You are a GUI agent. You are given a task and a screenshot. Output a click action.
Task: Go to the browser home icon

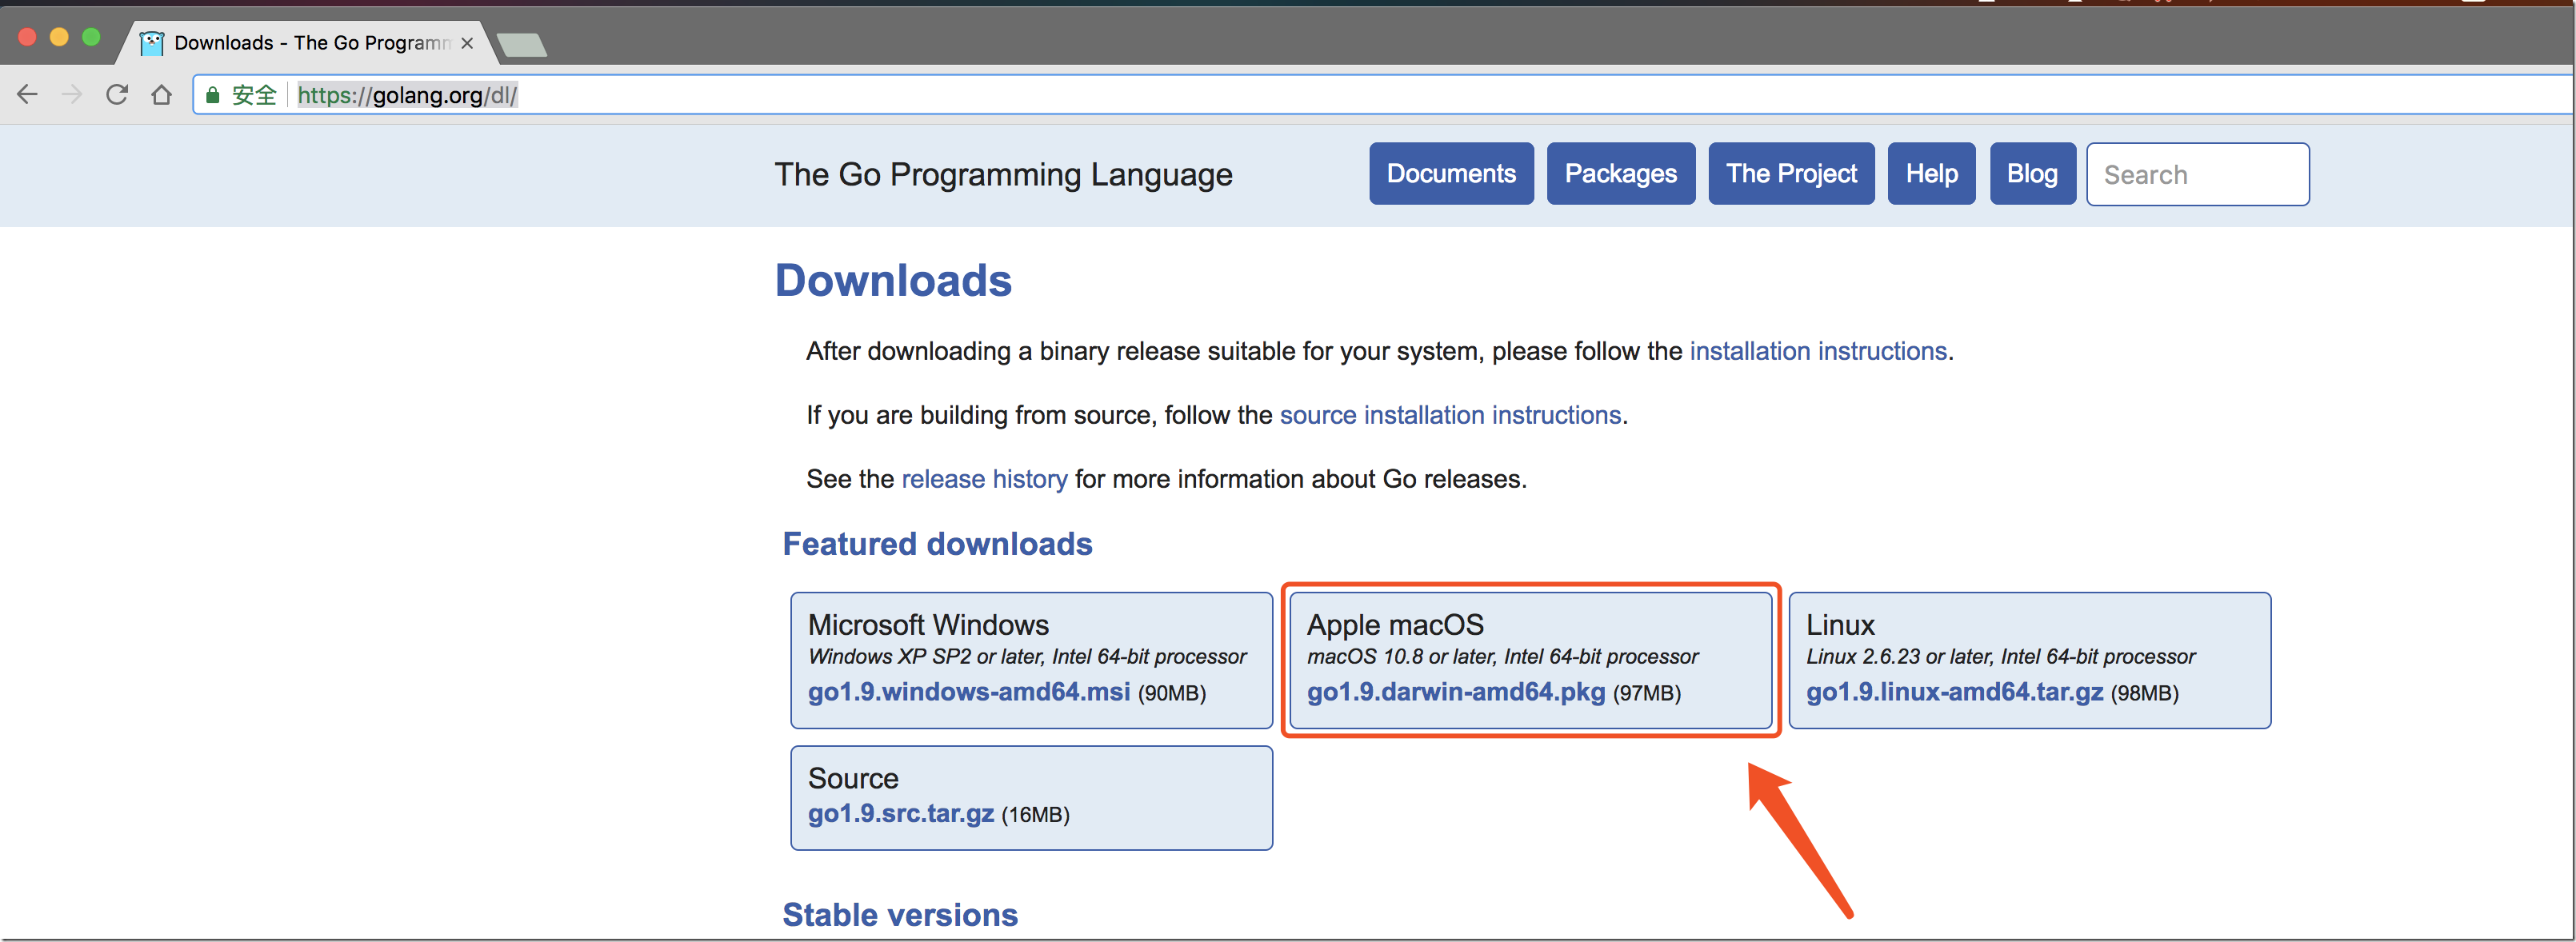[x=161, y=95]
